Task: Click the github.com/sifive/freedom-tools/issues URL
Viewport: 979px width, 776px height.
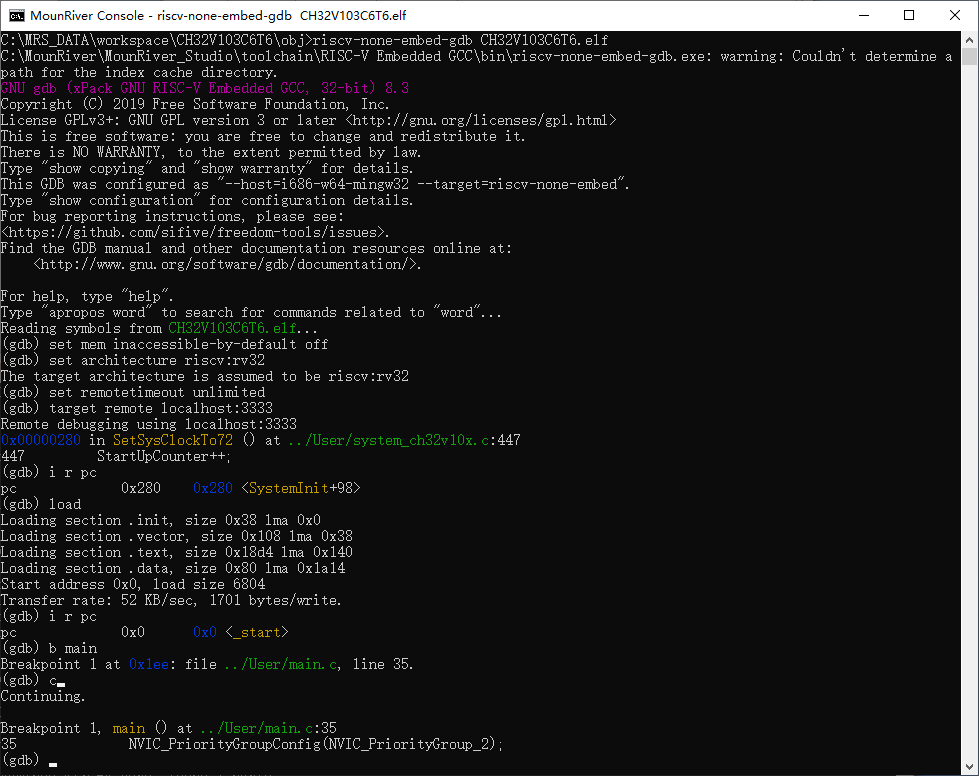Action: click(x=192, y=232)
